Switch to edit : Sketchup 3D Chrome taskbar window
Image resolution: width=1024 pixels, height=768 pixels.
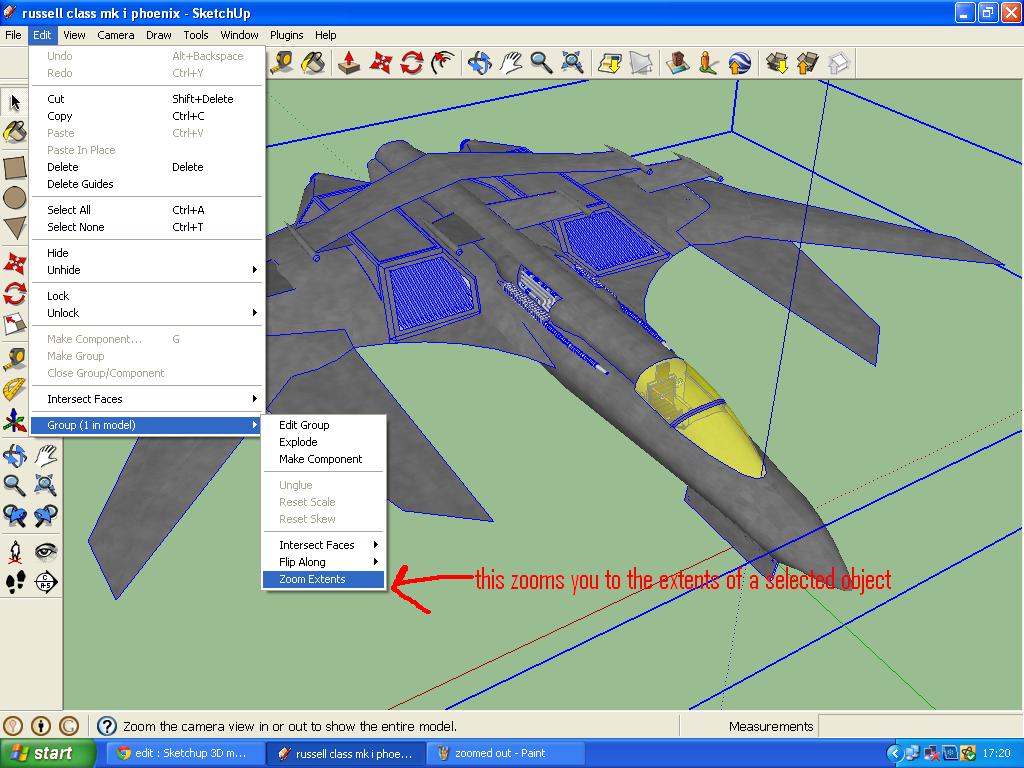click(x=185, y=754)
